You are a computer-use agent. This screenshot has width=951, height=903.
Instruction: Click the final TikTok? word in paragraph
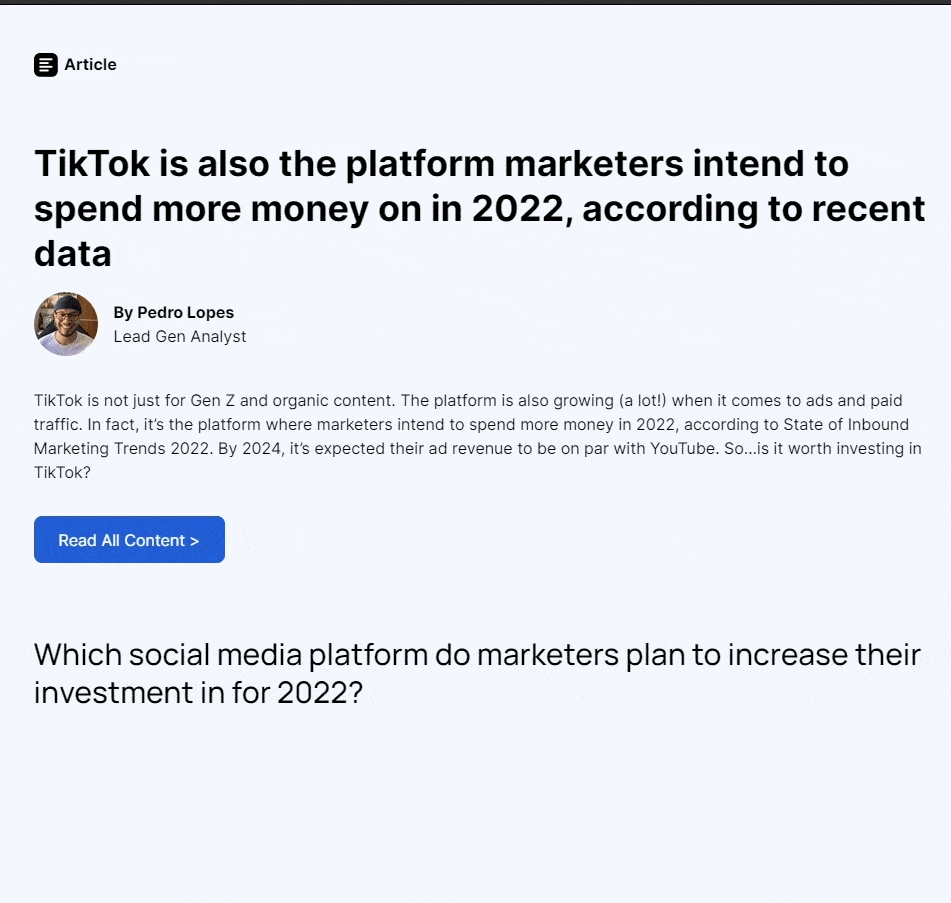(x=62, y=472)
